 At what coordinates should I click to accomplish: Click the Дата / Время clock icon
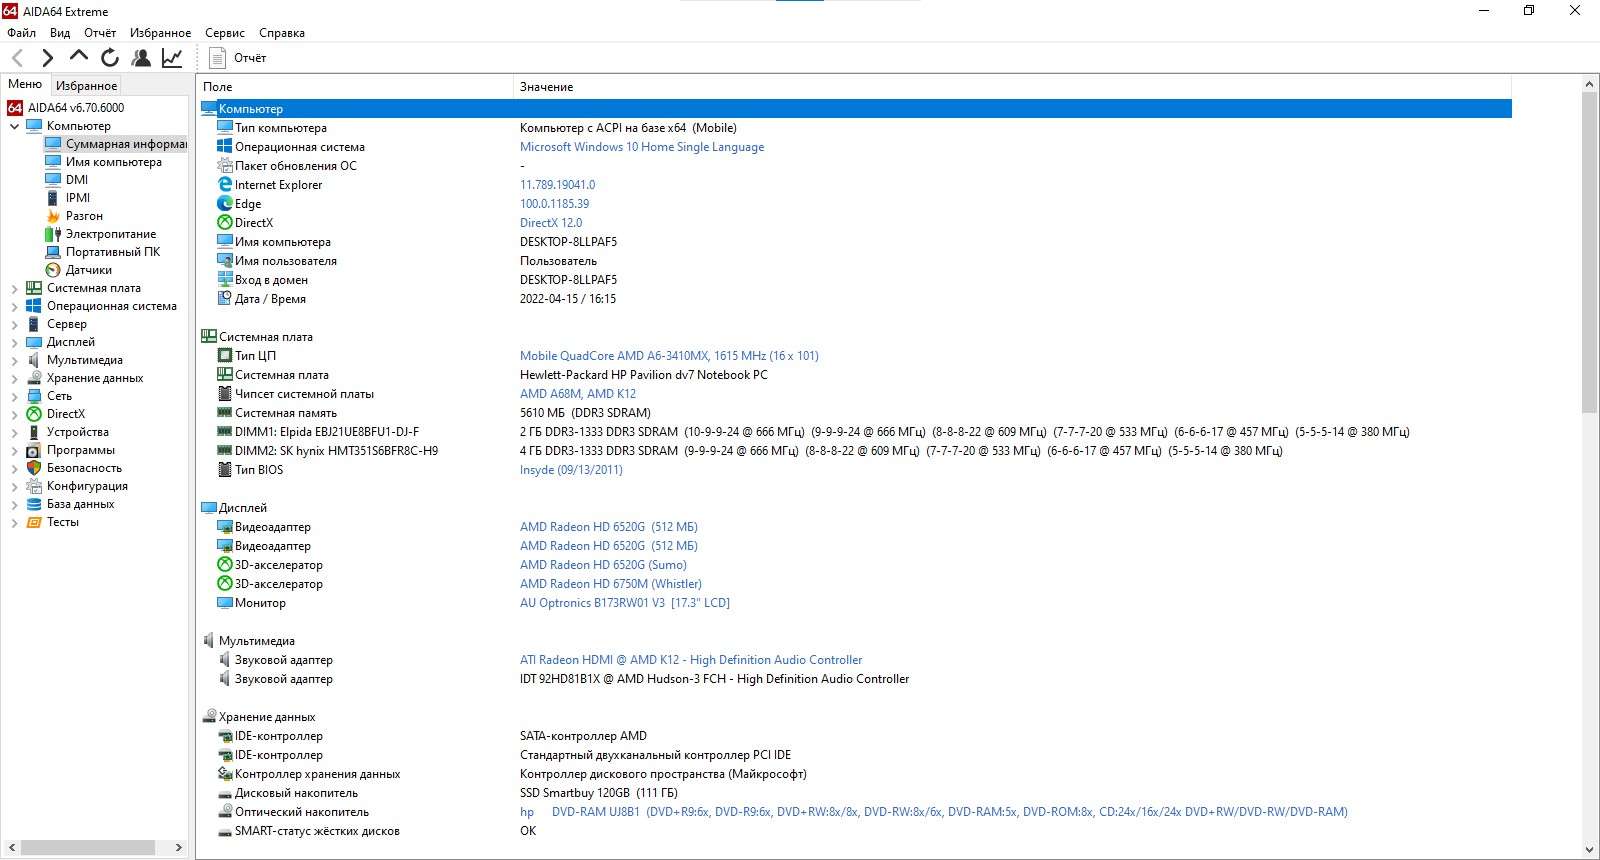[225, 299]
